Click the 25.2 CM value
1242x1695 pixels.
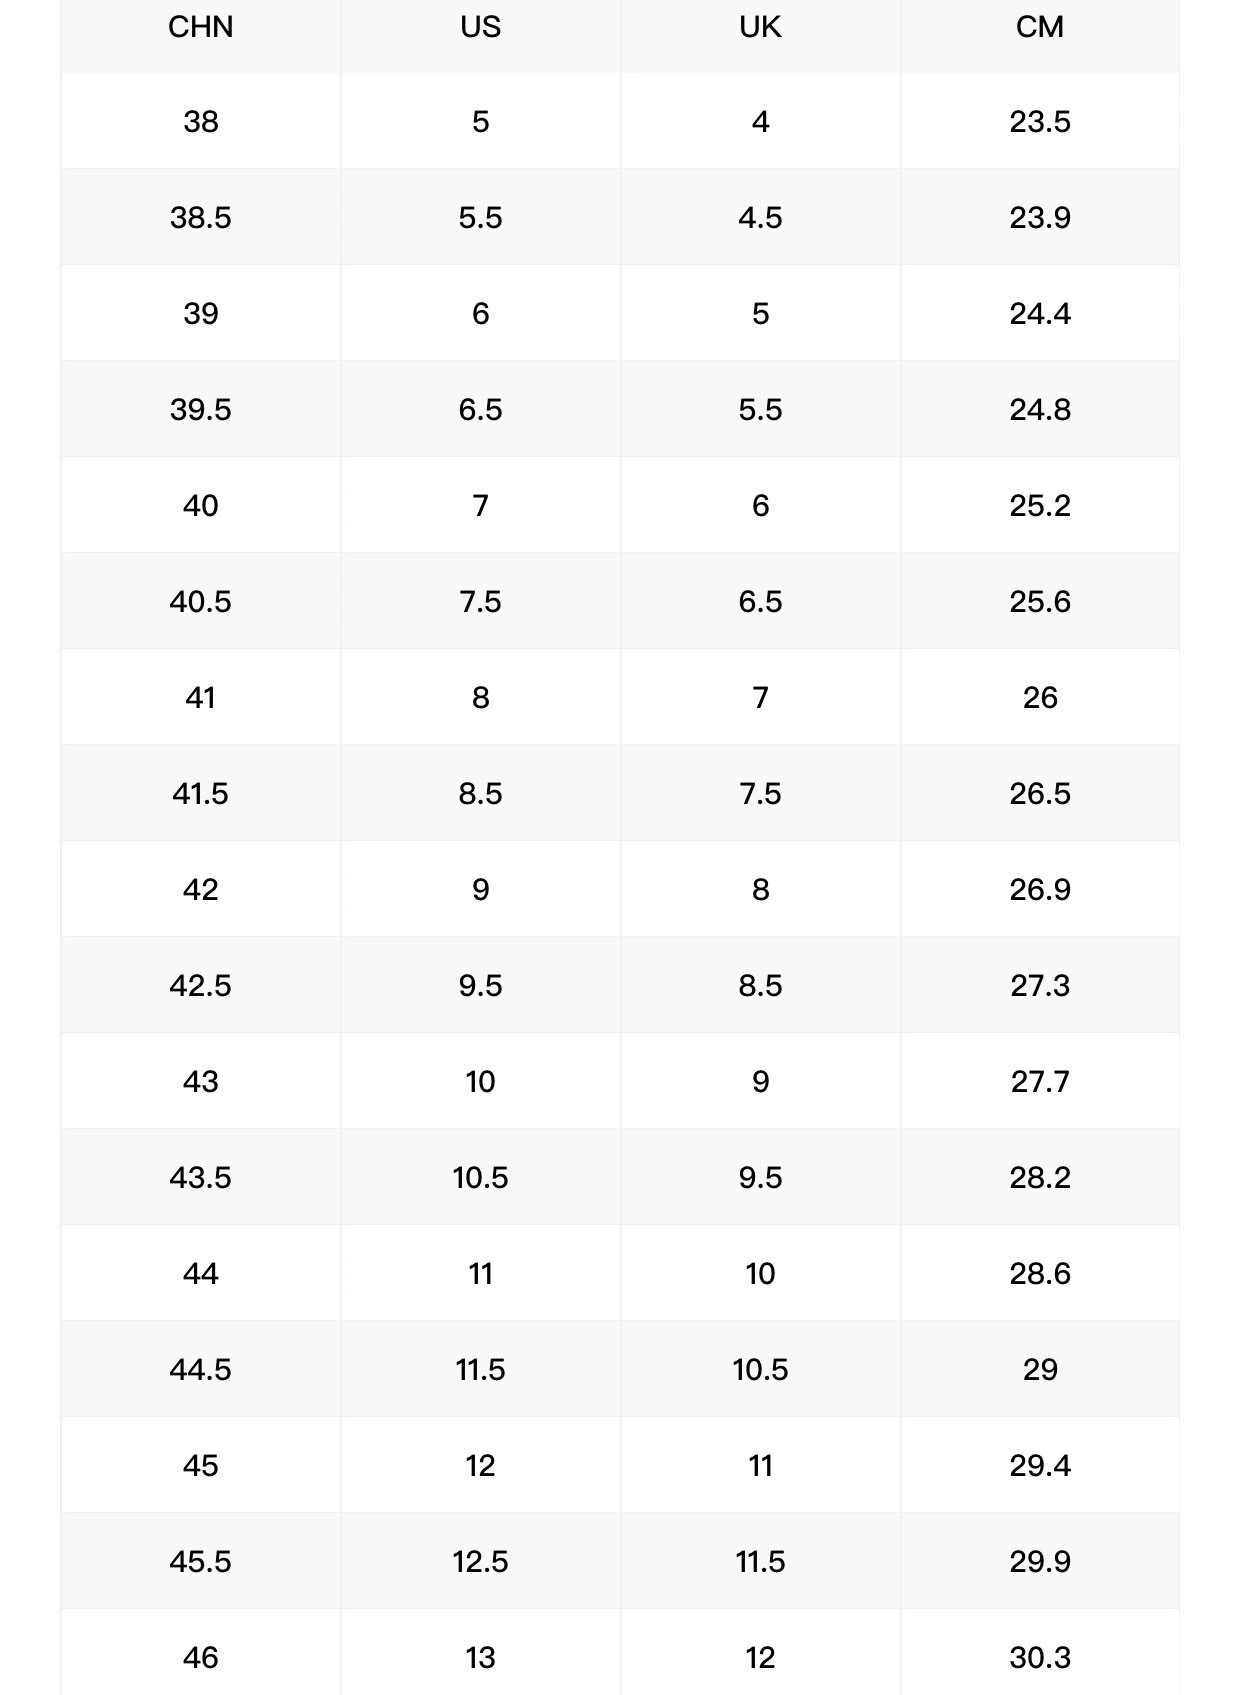coord(1040,505)
